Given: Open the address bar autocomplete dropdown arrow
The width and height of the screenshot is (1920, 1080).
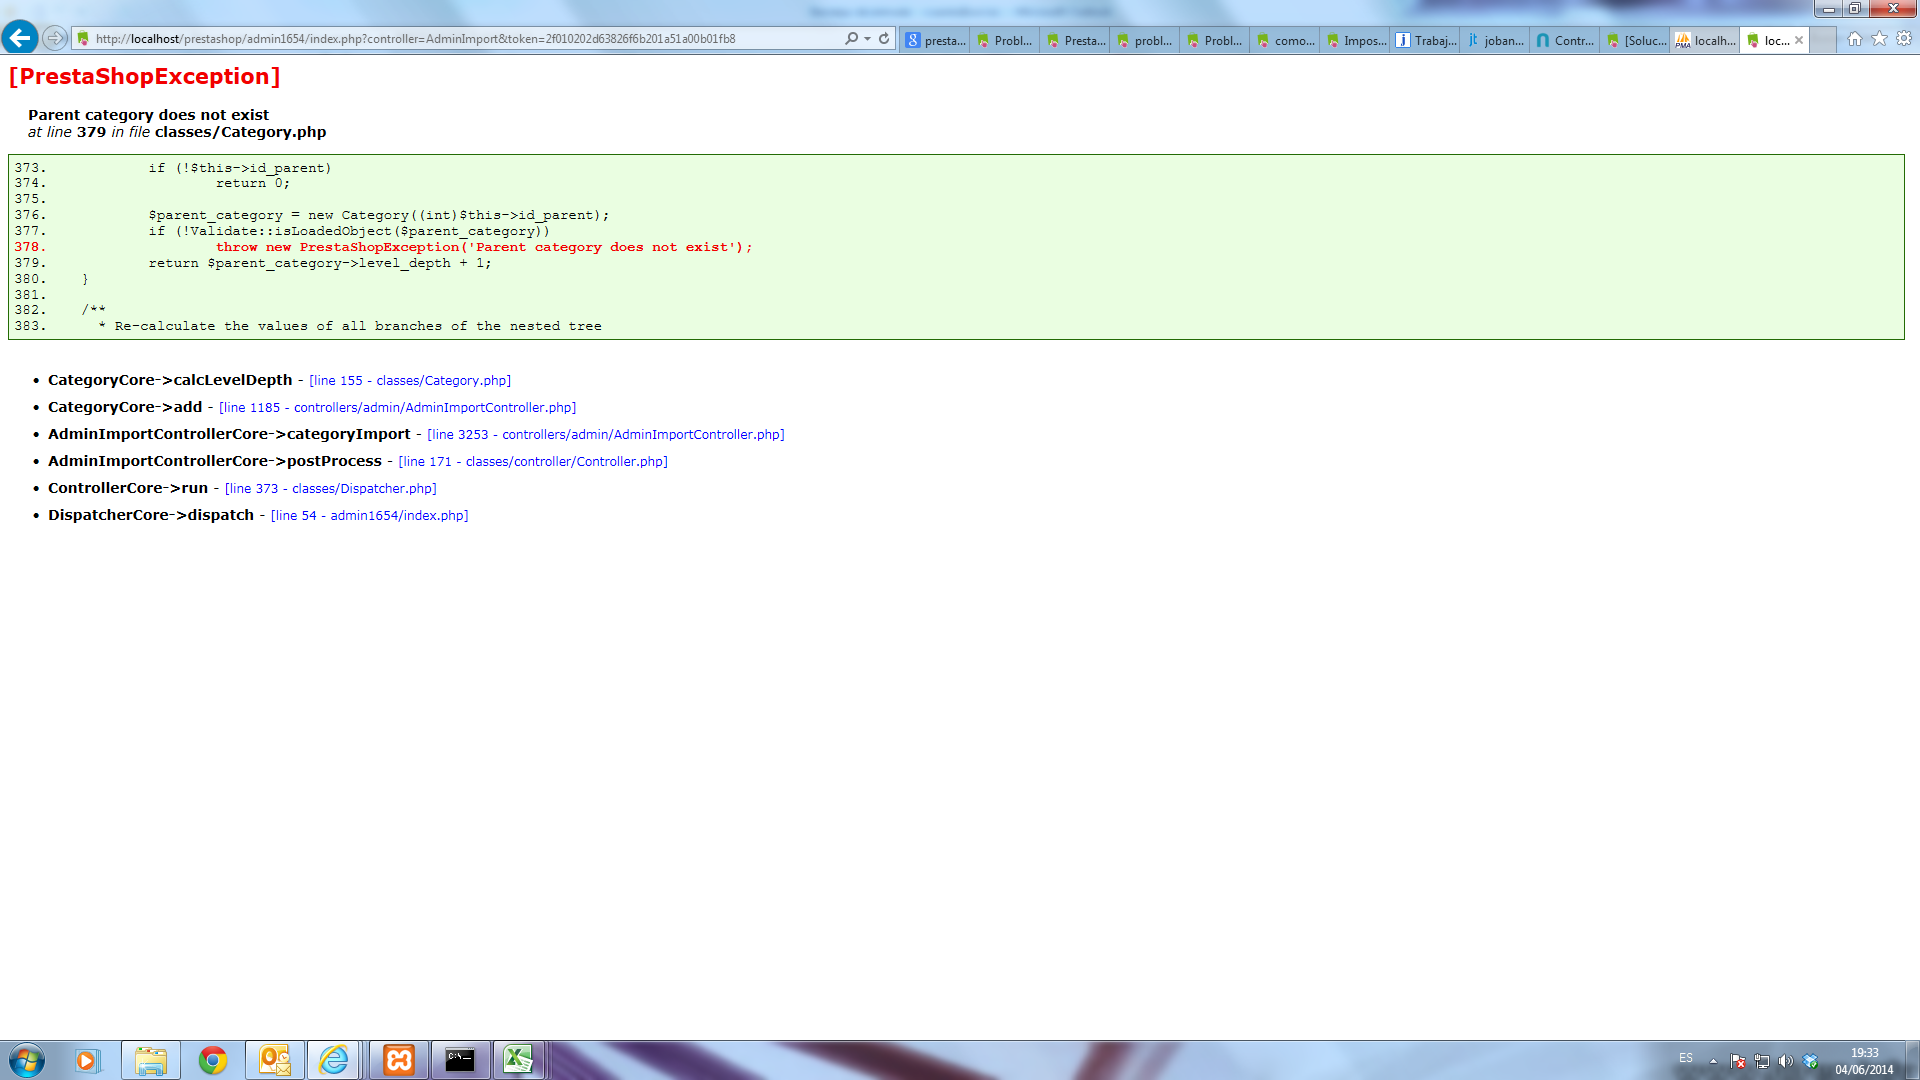Looking at the screenshot, I should (867, 38).
